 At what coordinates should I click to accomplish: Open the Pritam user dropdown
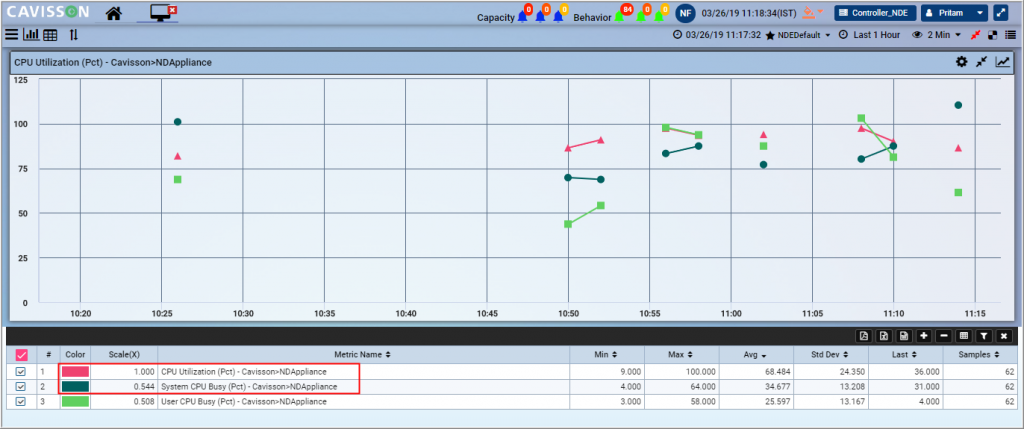(954, 13)
